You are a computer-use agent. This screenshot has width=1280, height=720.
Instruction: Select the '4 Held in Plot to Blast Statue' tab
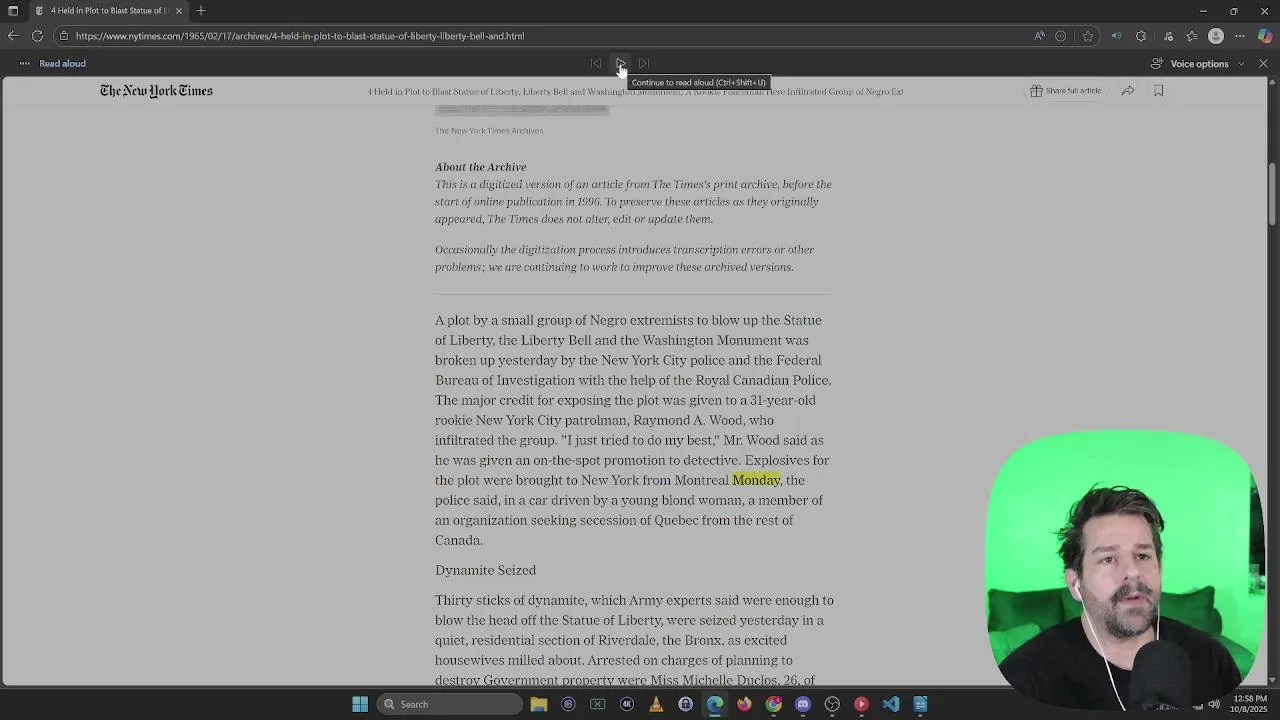click(x=108, y=11)
